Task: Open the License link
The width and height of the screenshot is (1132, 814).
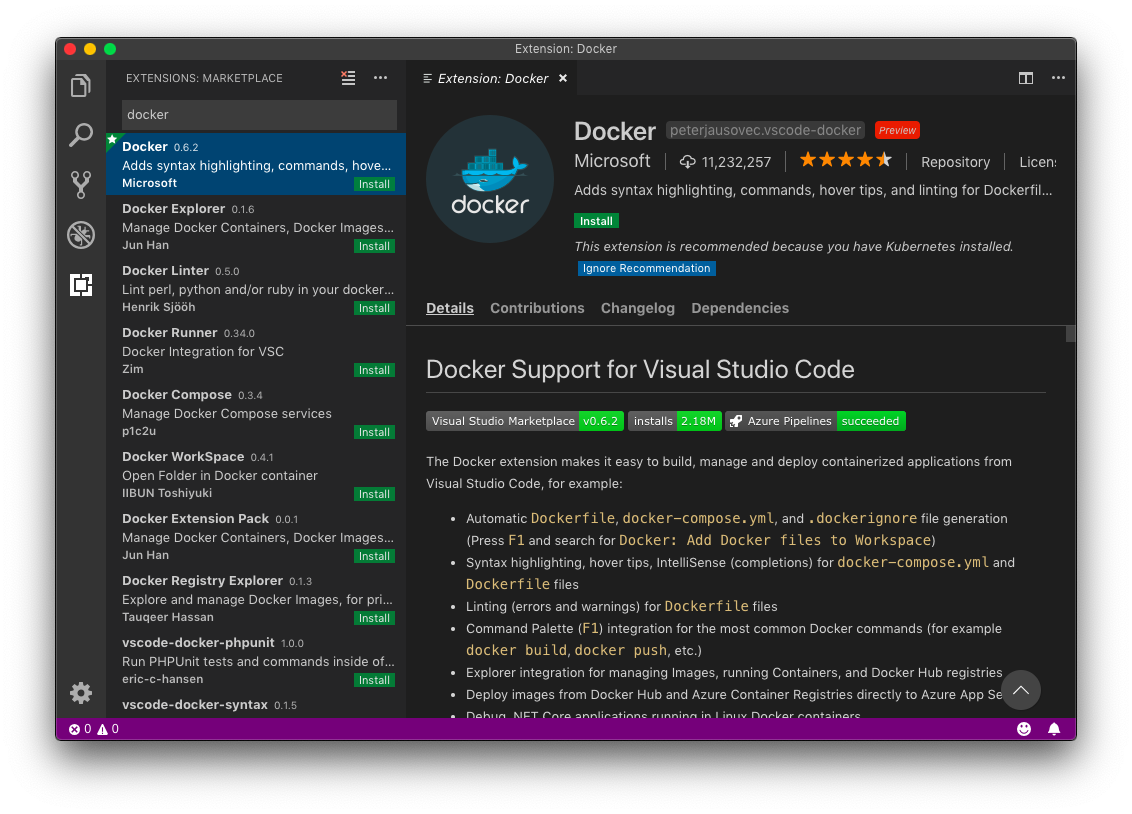Action: click(1037, 162)
